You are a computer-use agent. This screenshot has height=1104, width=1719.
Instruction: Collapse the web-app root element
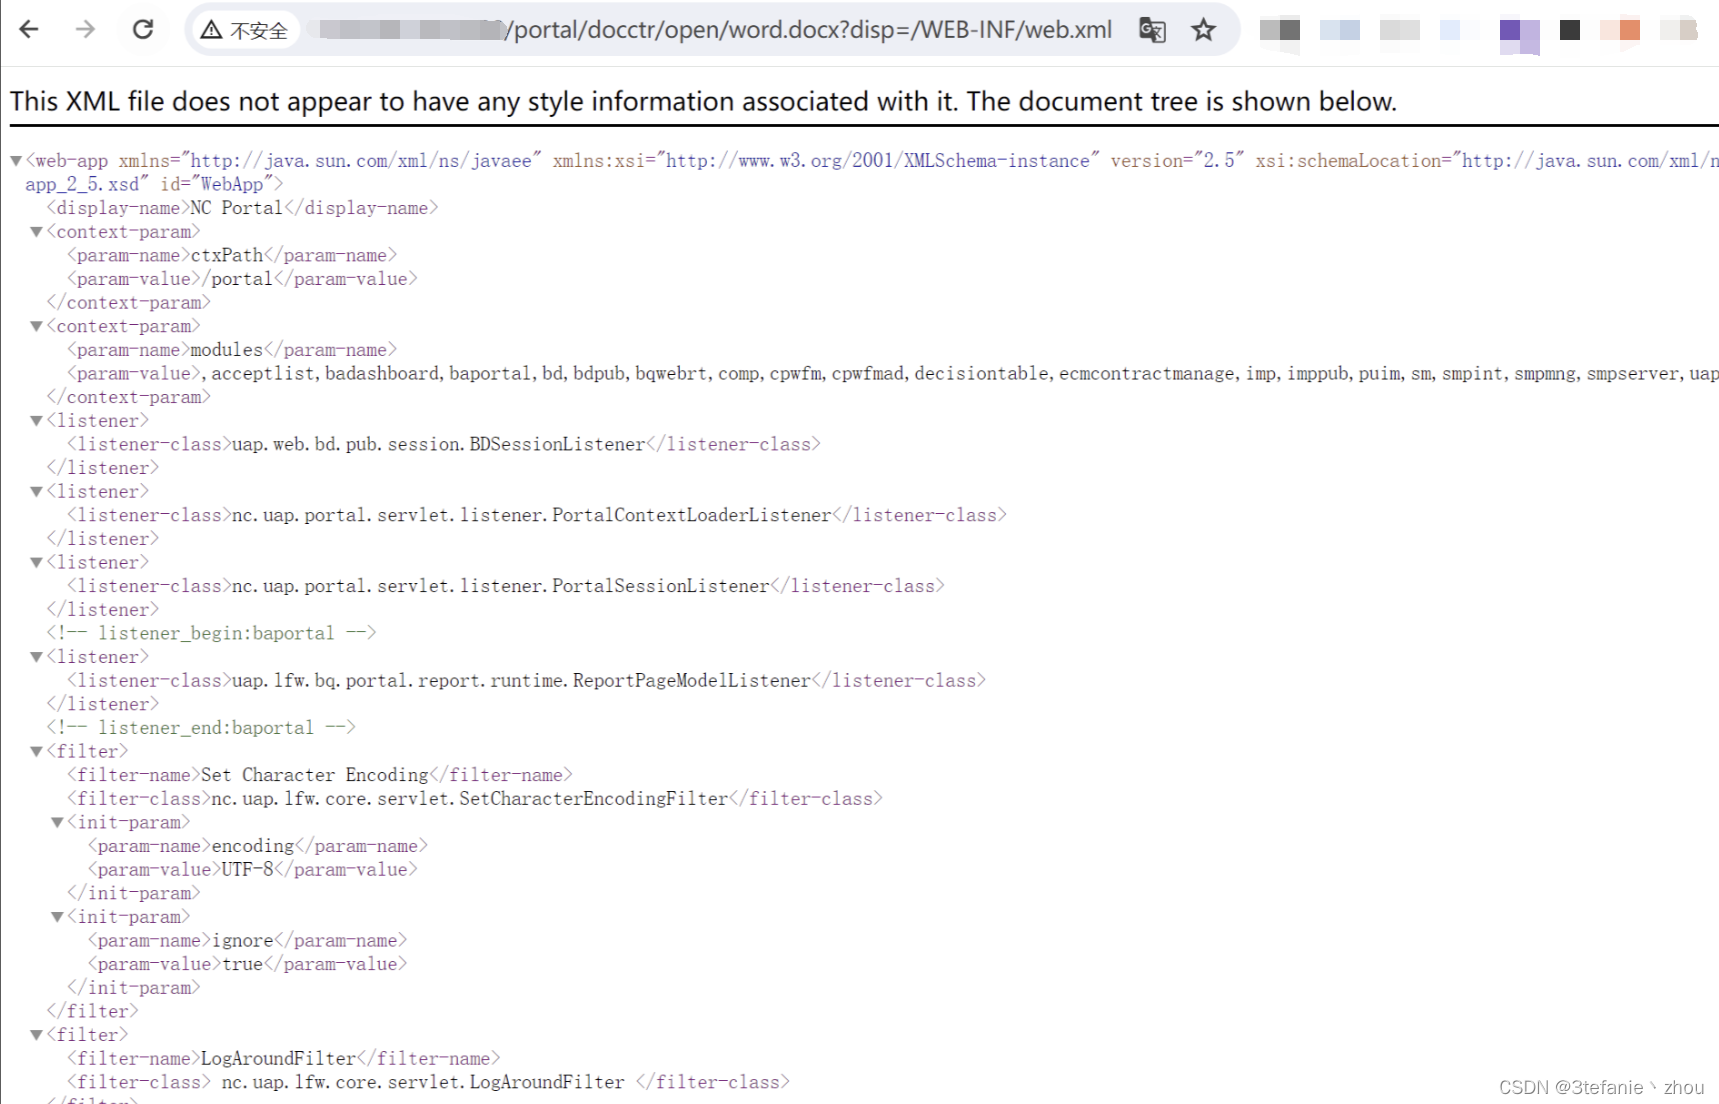coord(16,161)
